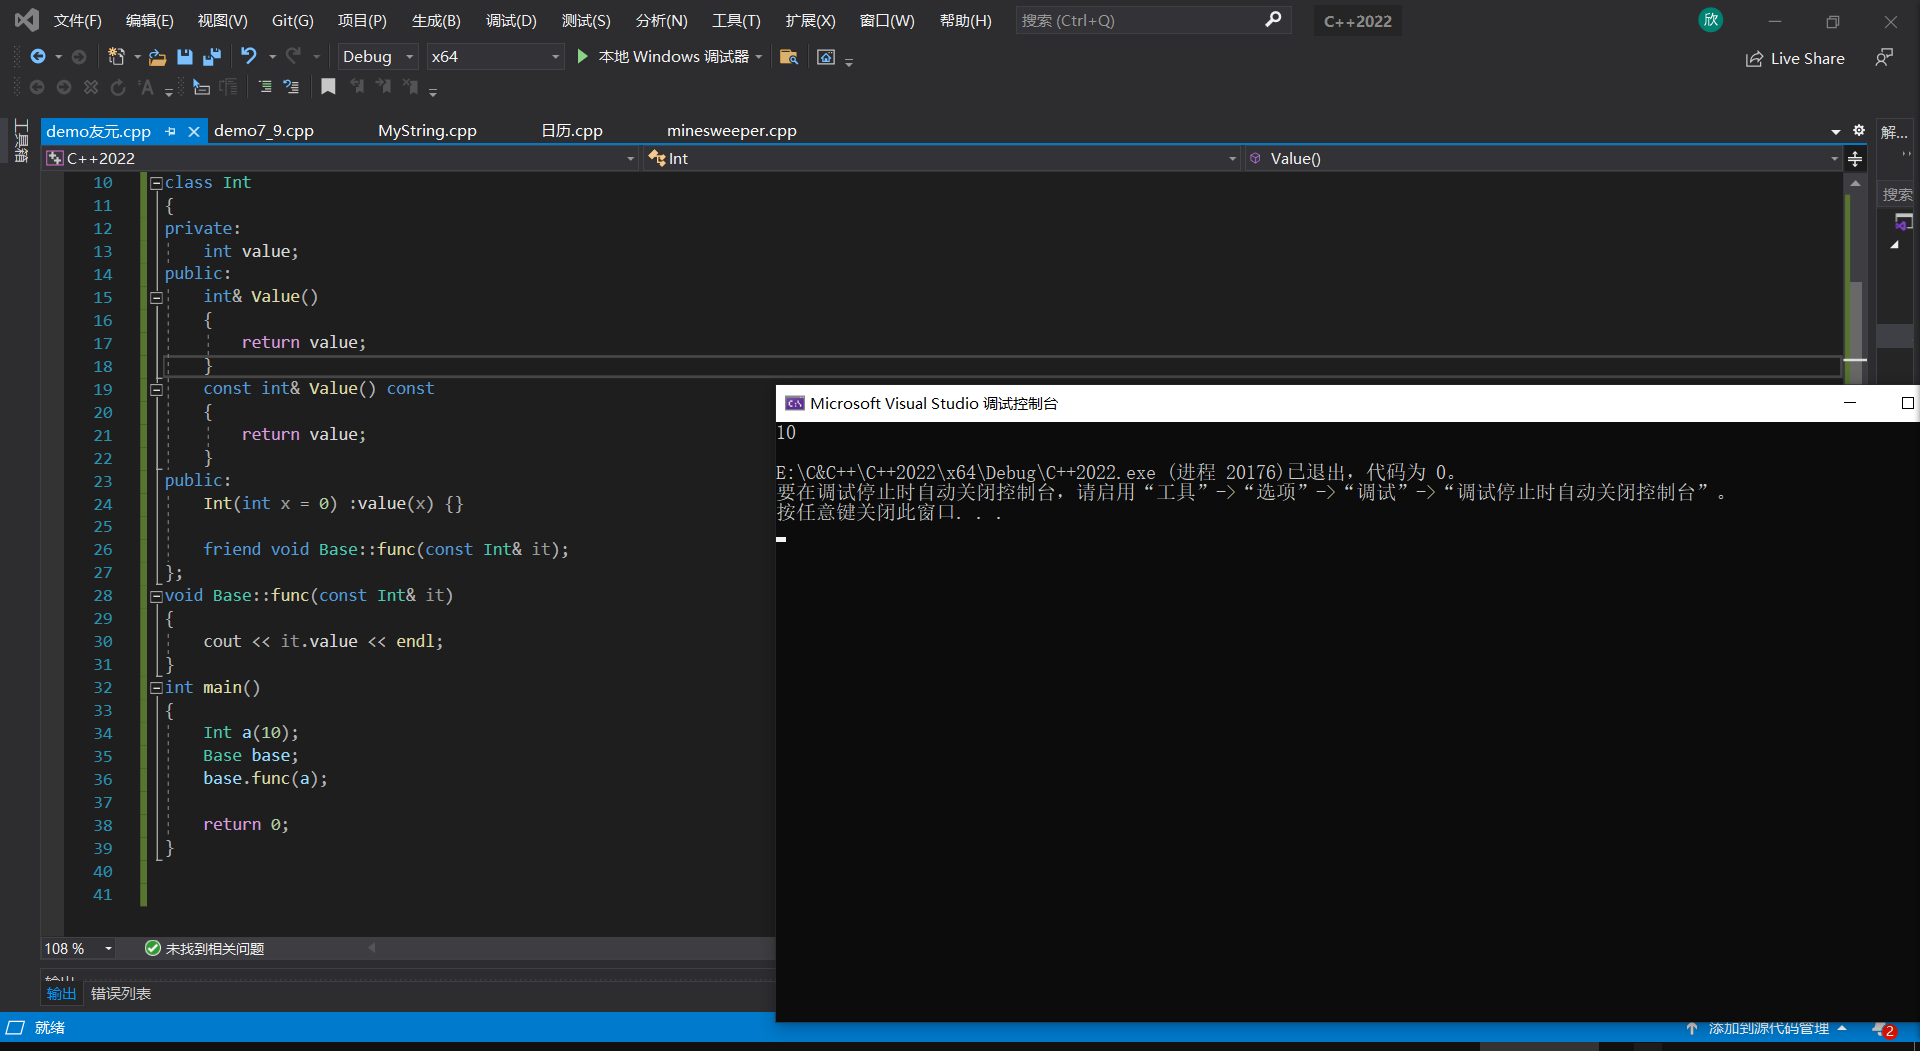Open the 工具箱 side panel tab

tap(21, 140)
